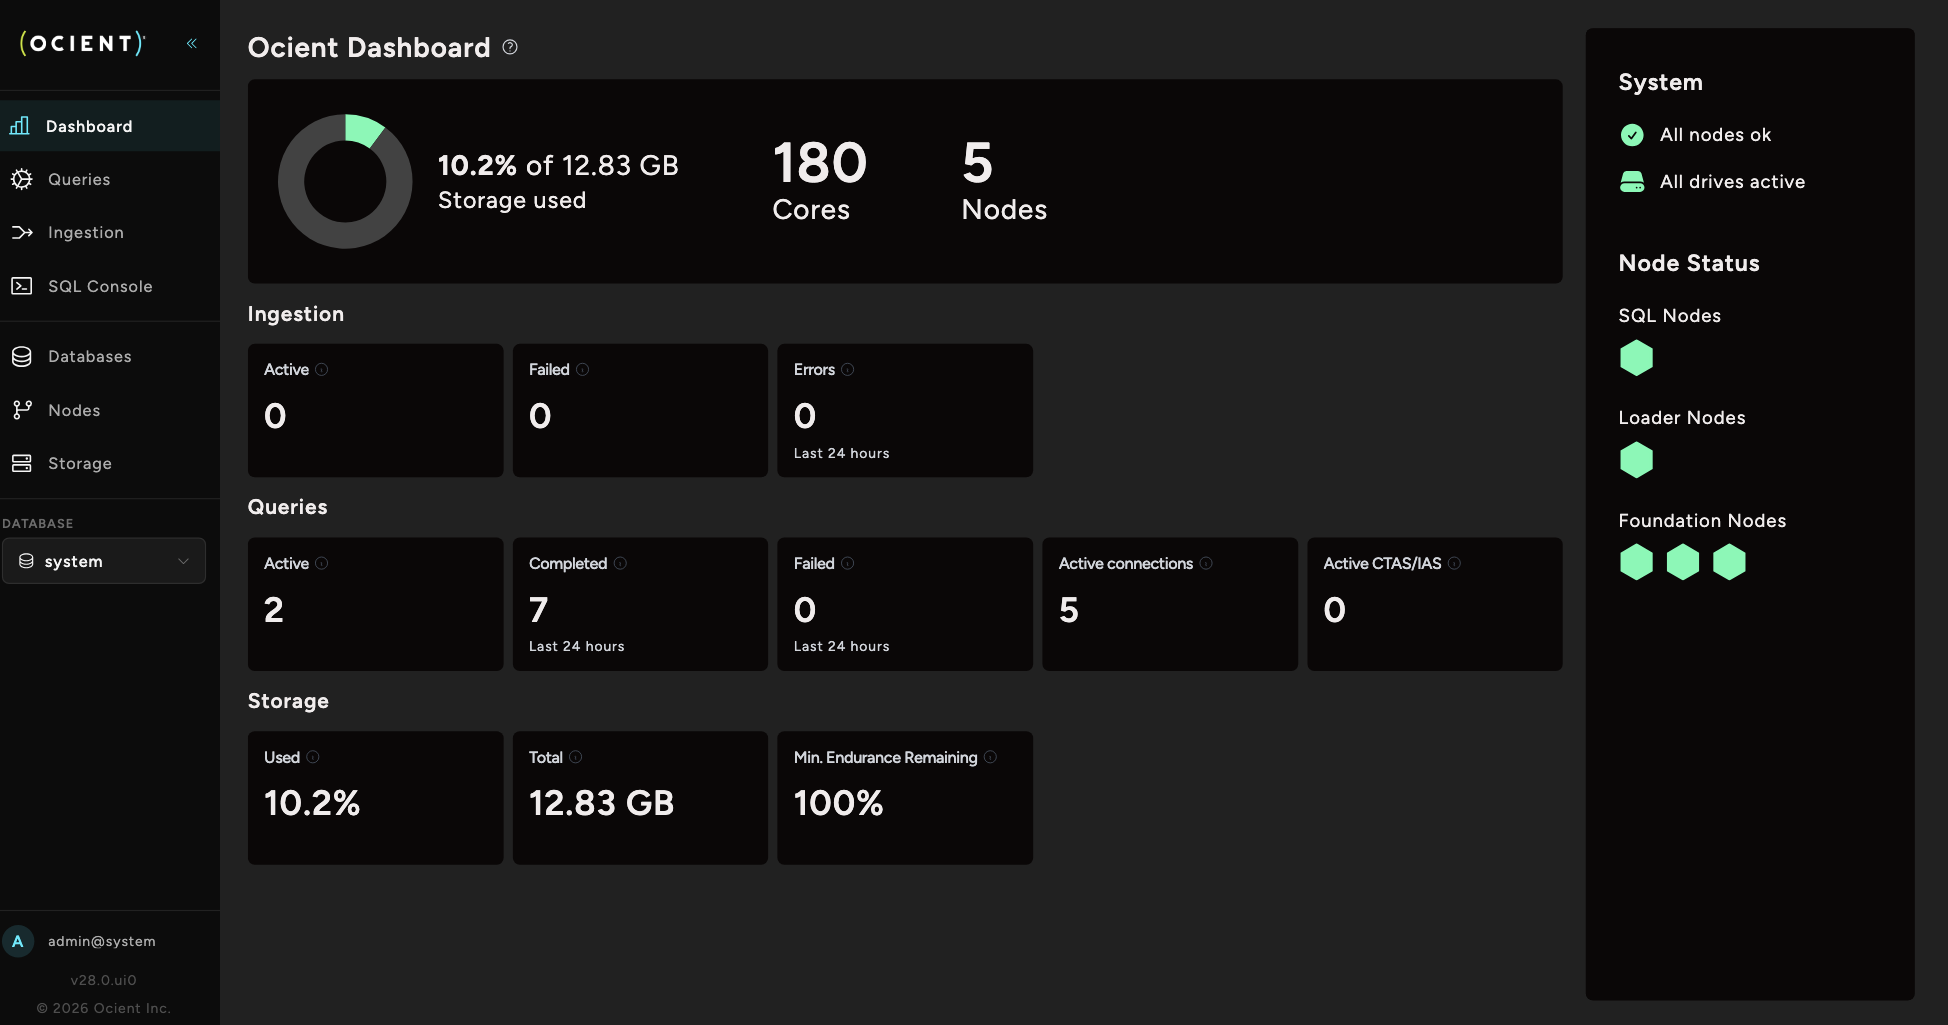Click the second Foundation Nodes hexagon

coord(1683,562)
